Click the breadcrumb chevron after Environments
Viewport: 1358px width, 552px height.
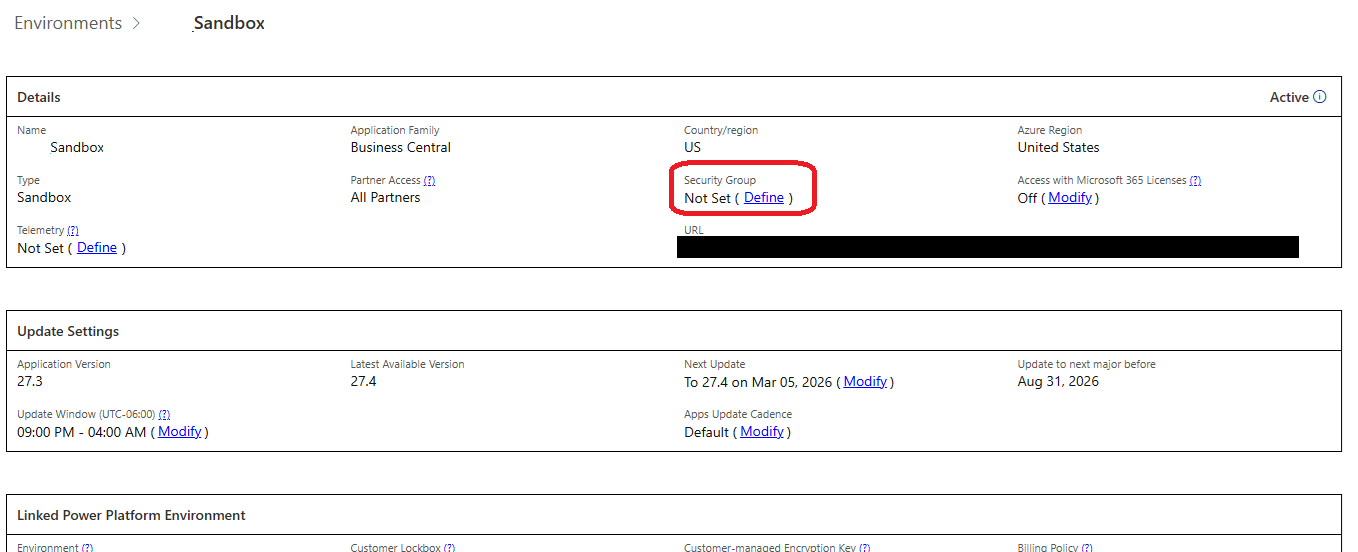pos(136,23)
